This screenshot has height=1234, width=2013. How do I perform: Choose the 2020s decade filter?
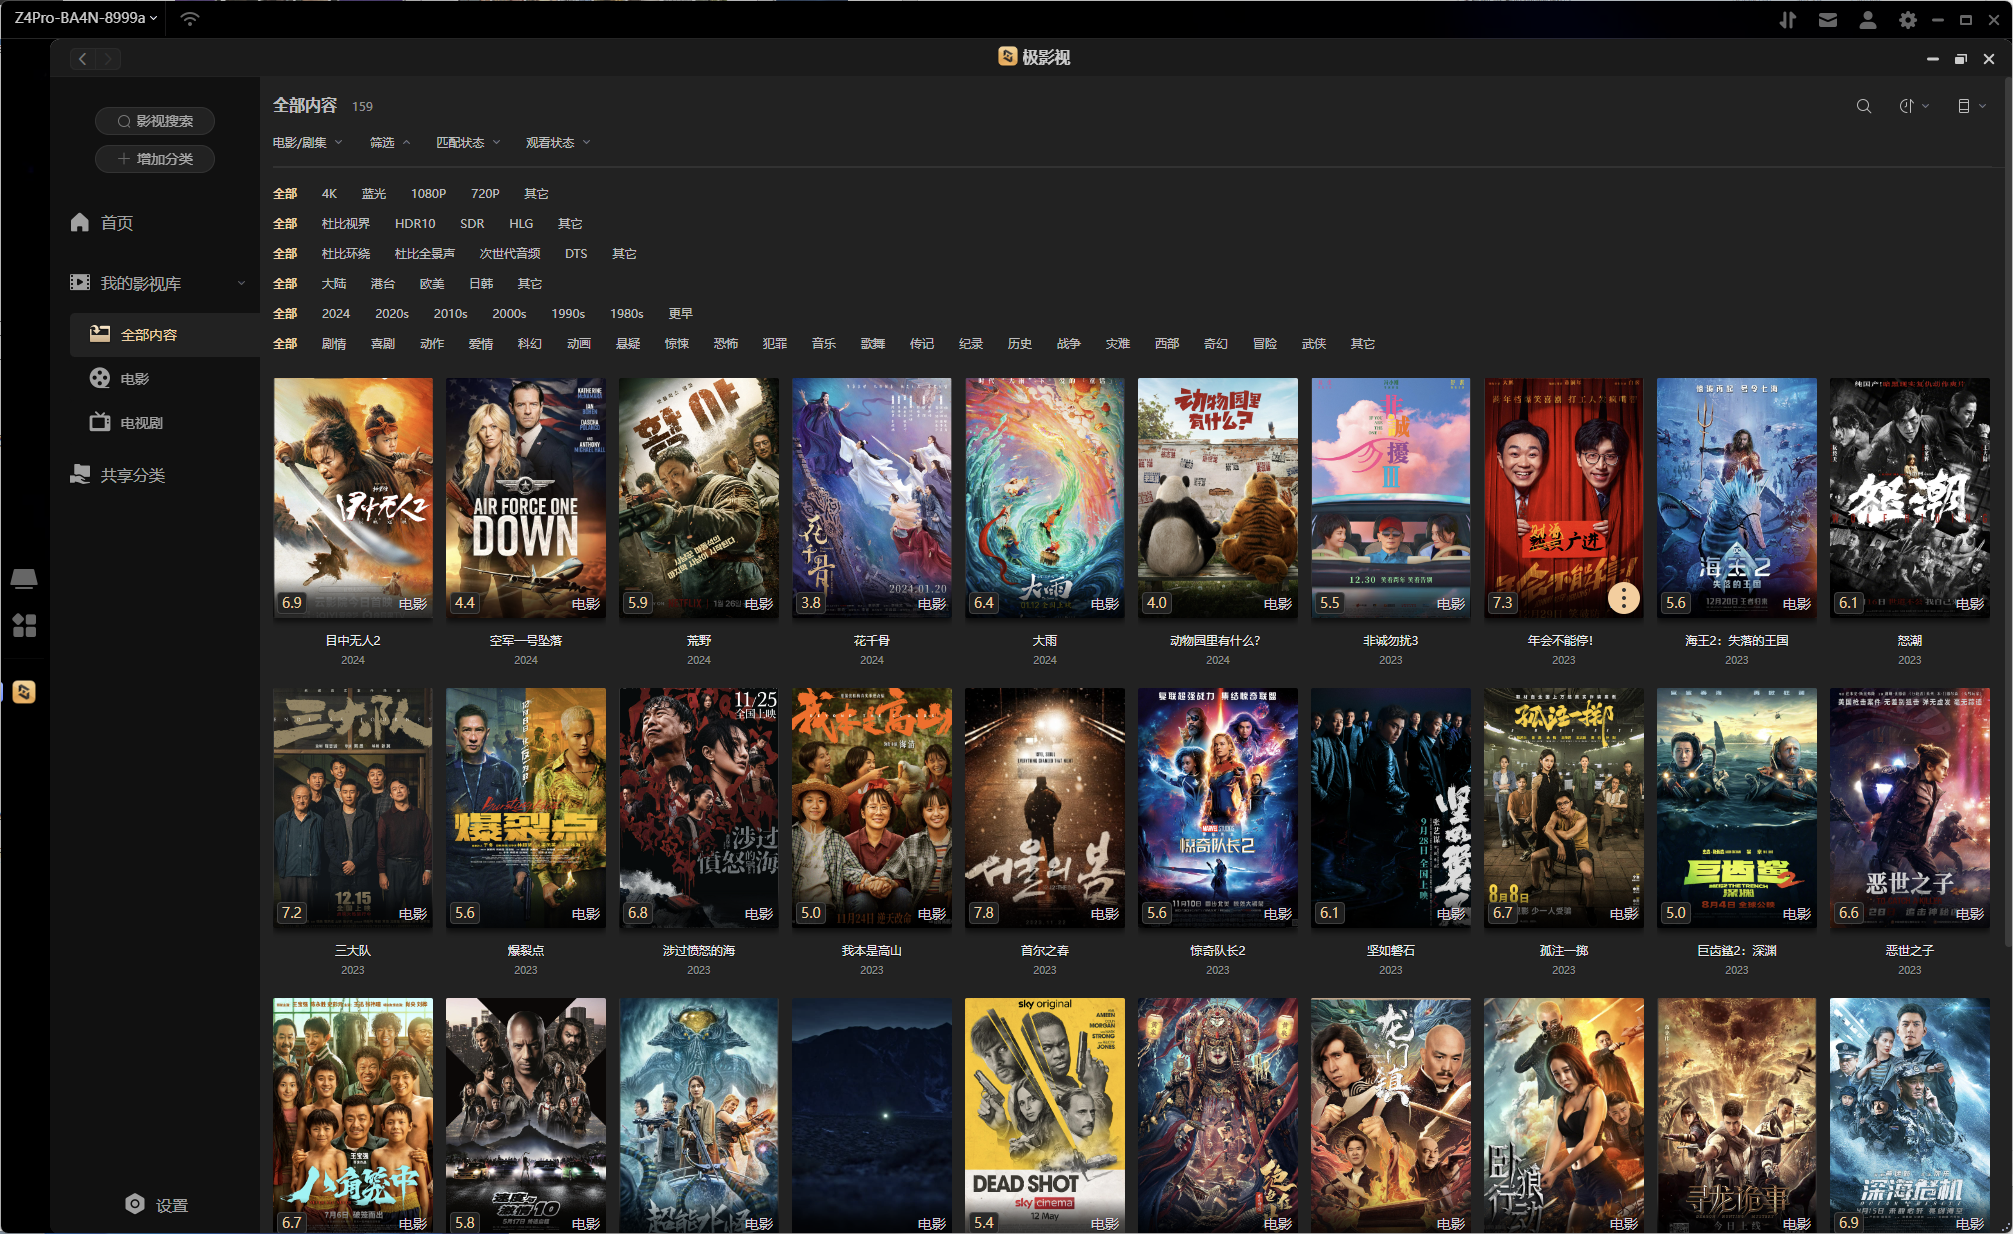(x=391, y=313)
